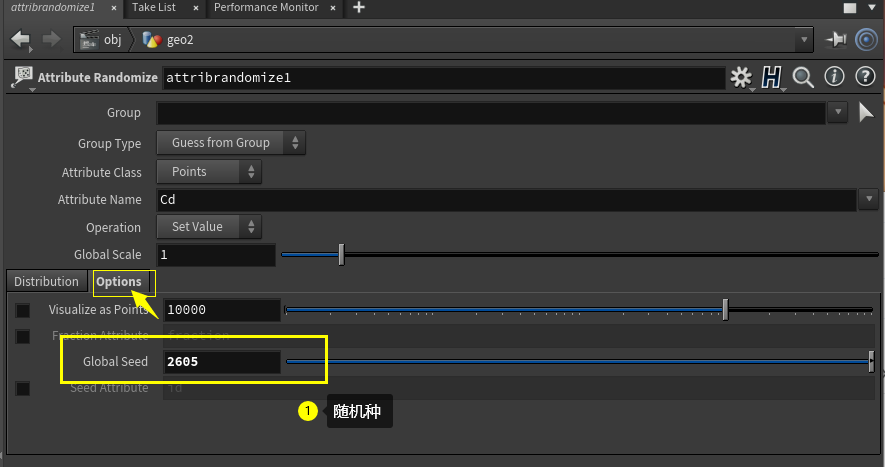Image resolution: width=885 pixels, height=467 pixels.
Task: Open Group field dropdown arrow
Action: tap(838, 112)
